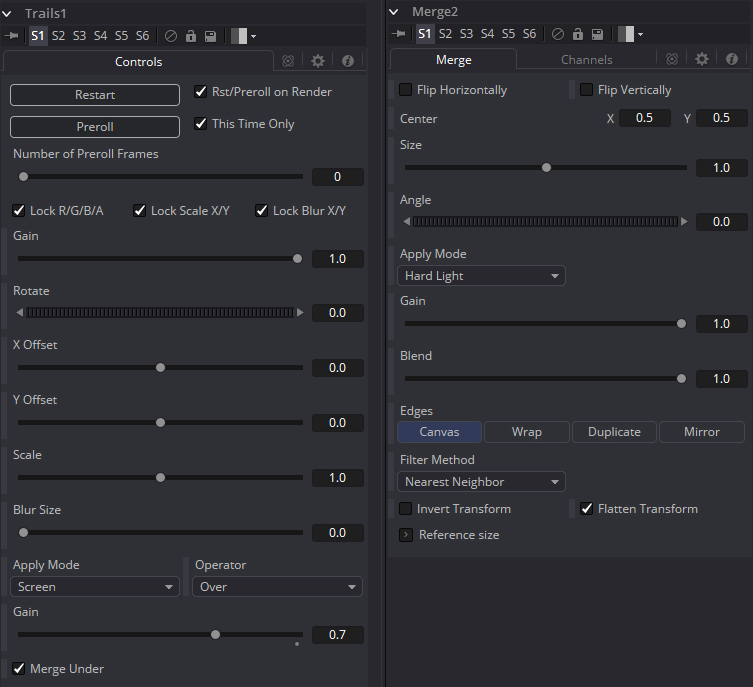
Task: Click Number of Preroll Frames value field
Action: point(338,177)
